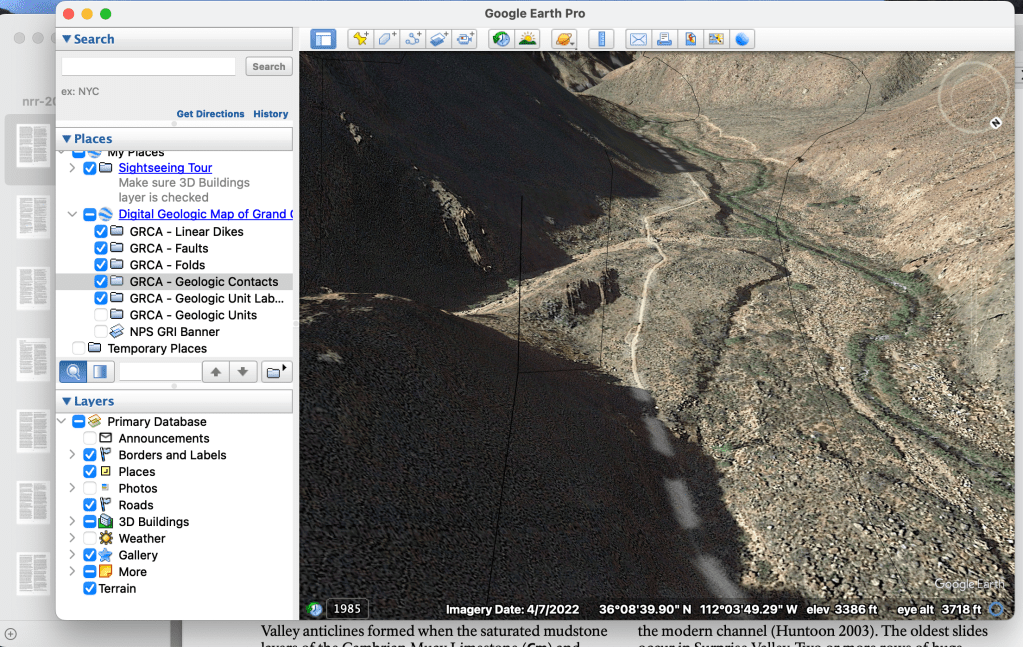The image size is (1023, 647).
Task: Open the Get Directions link
Action: 210,114
